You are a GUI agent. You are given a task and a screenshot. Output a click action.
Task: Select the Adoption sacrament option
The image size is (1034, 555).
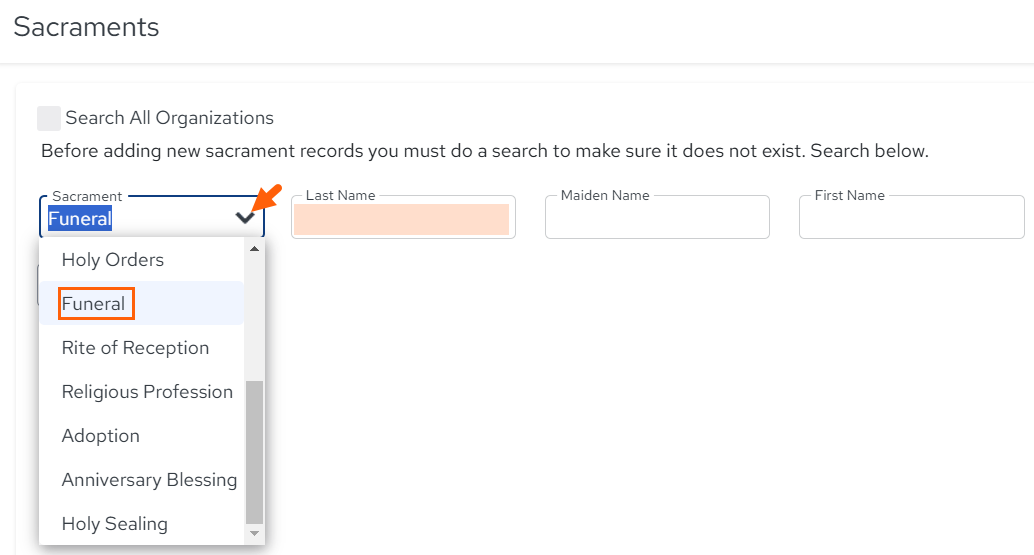142,436
